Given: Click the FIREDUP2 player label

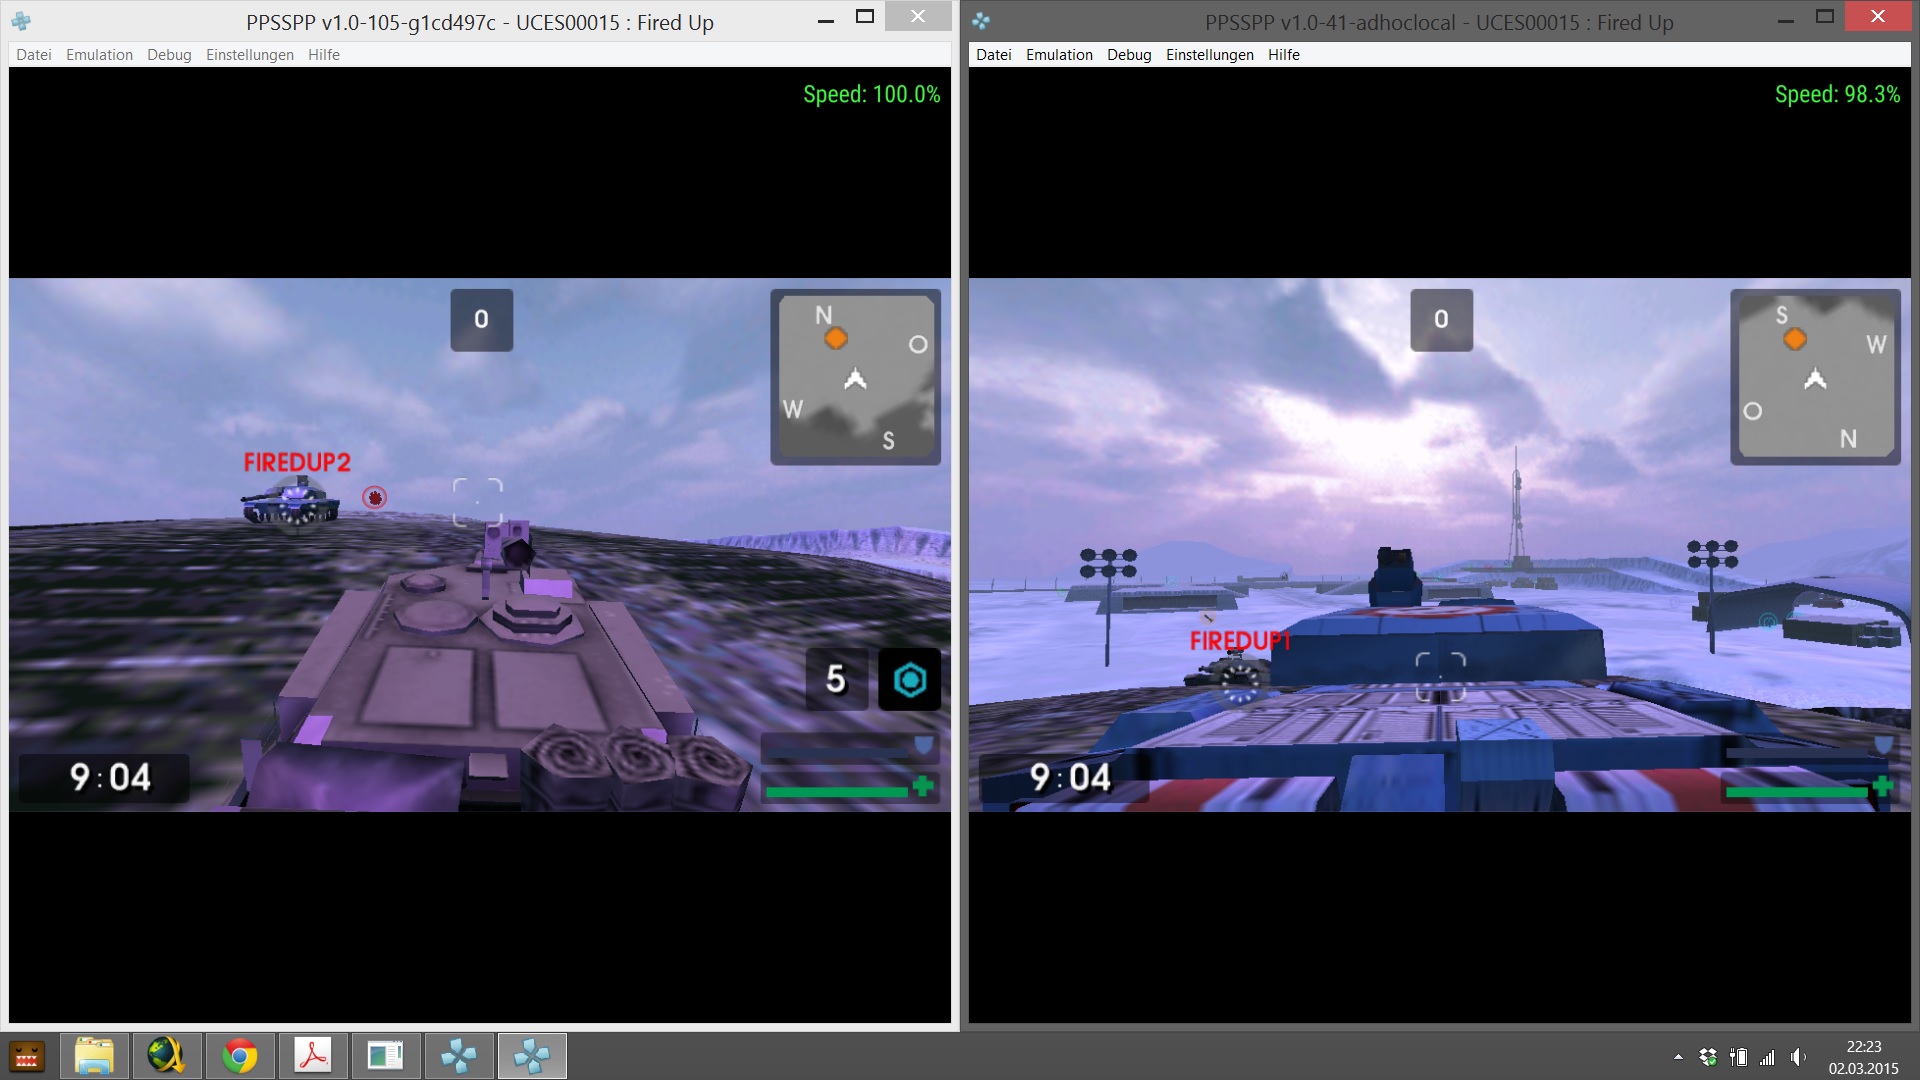Looking at the screenshot, I should [x=297, y=462].
